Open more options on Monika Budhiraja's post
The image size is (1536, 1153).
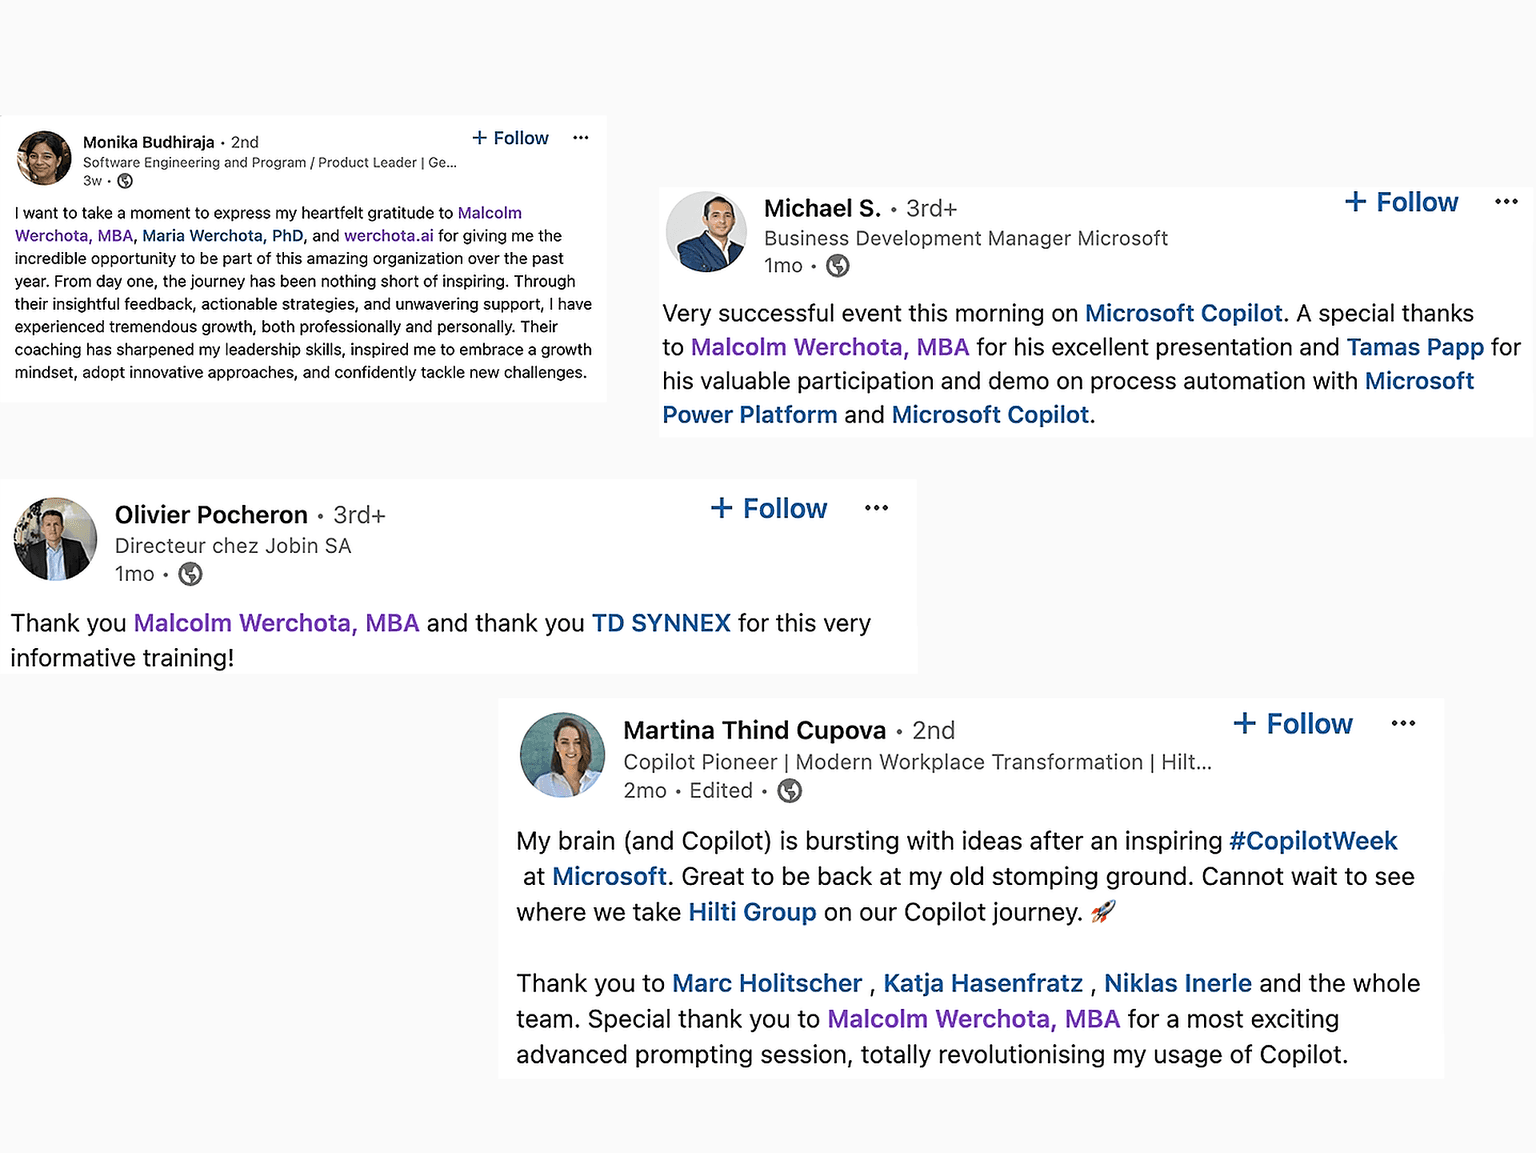coord(581,138)
